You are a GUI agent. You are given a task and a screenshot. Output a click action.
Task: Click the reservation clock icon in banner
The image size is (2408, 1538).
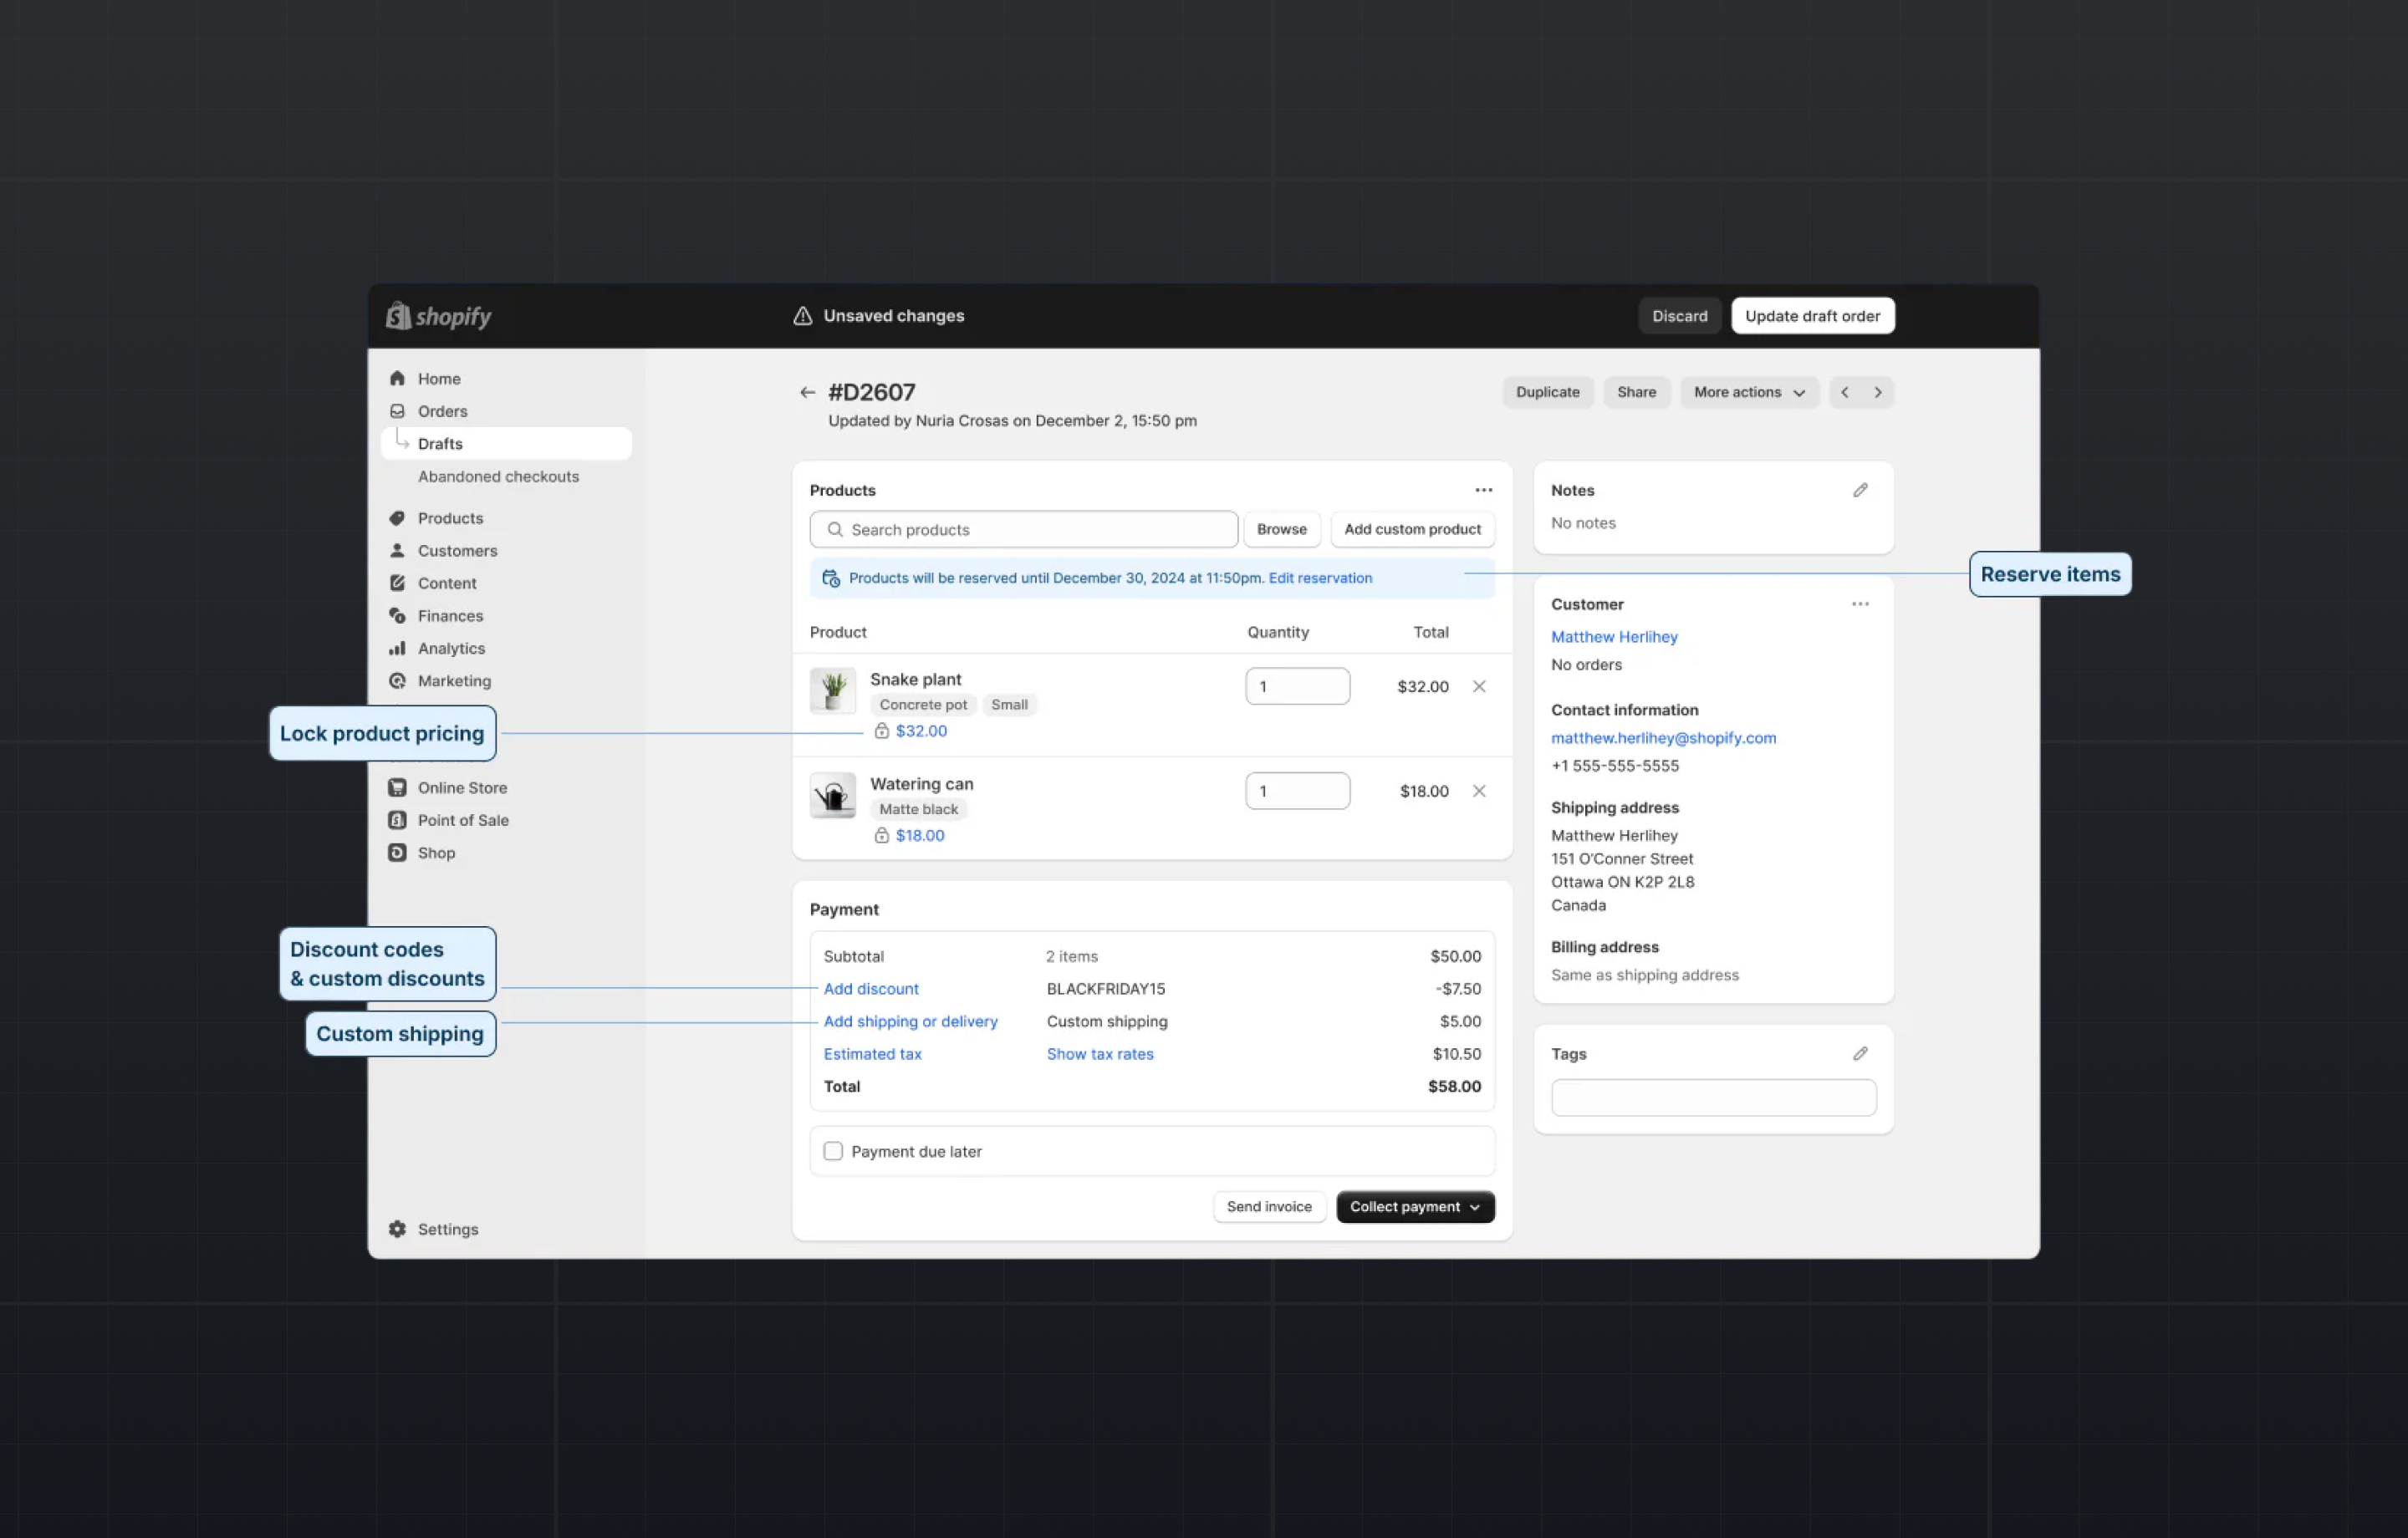(831, 578)
